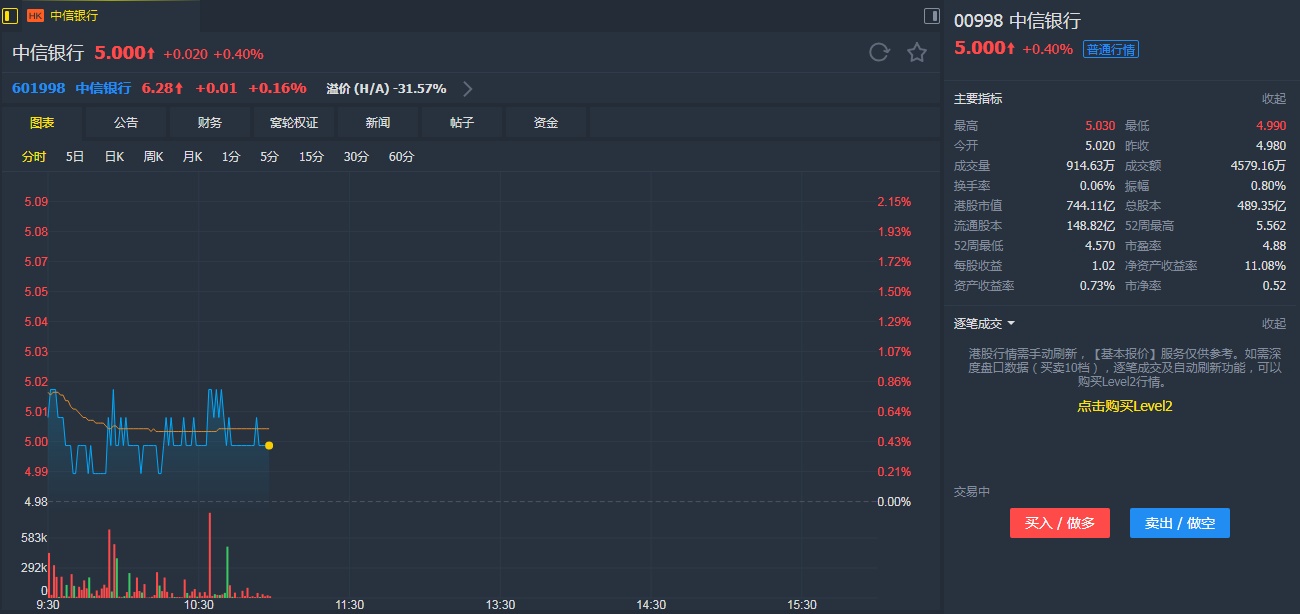Switch to the 60分 chart interval
The width and height of the screenshot is (1300, 614).
401,157
